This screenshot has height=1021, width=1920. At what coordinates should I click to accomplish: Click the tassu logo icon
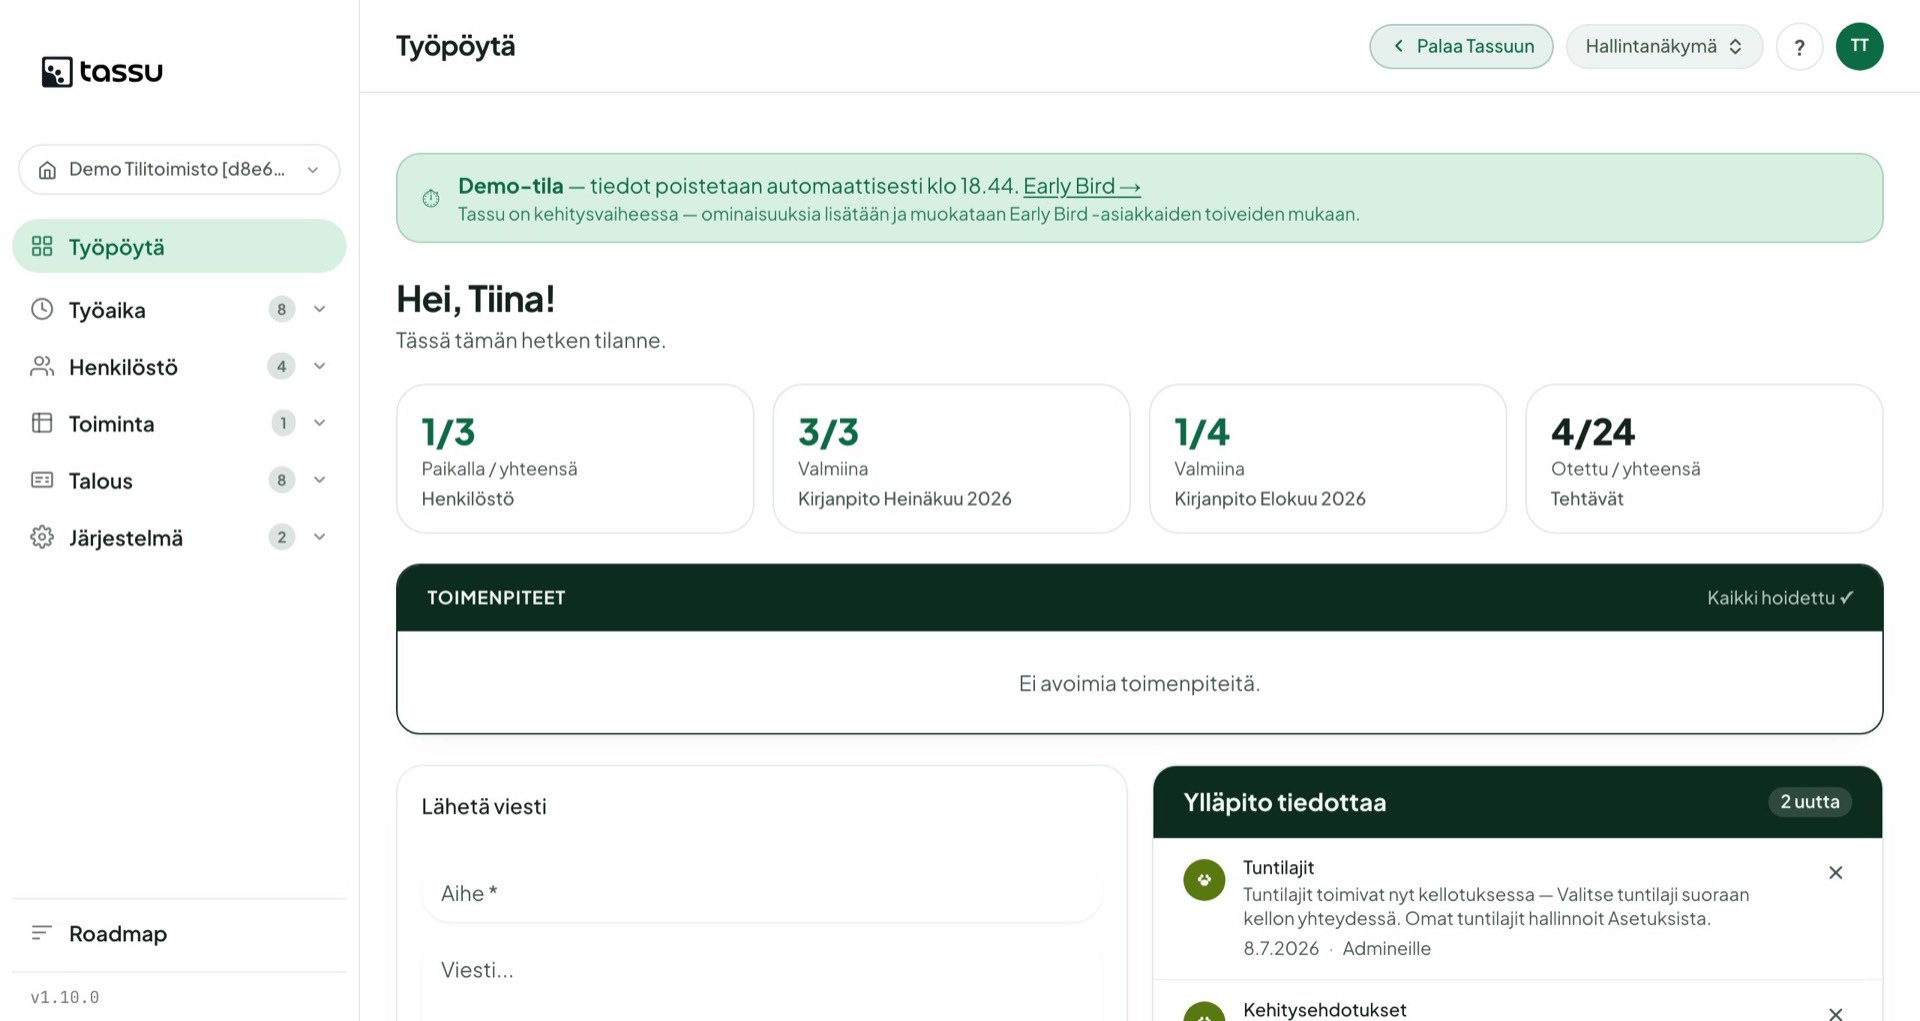(x=57, y=72)
